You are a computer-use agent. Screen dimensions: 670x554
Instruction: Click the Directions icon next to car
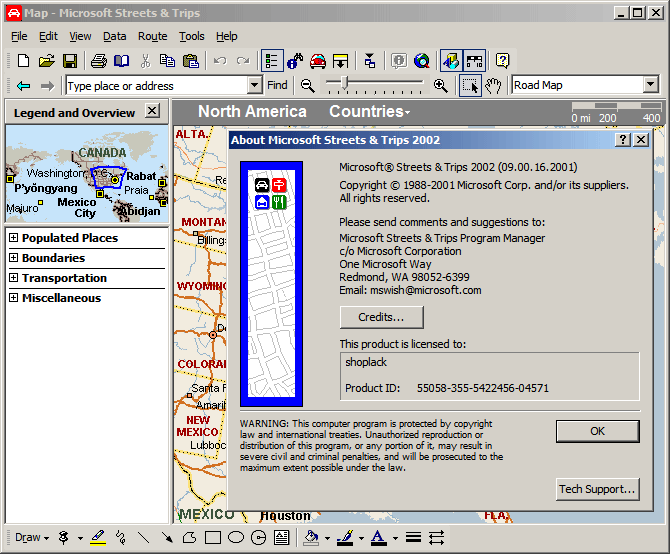[341, 61]
